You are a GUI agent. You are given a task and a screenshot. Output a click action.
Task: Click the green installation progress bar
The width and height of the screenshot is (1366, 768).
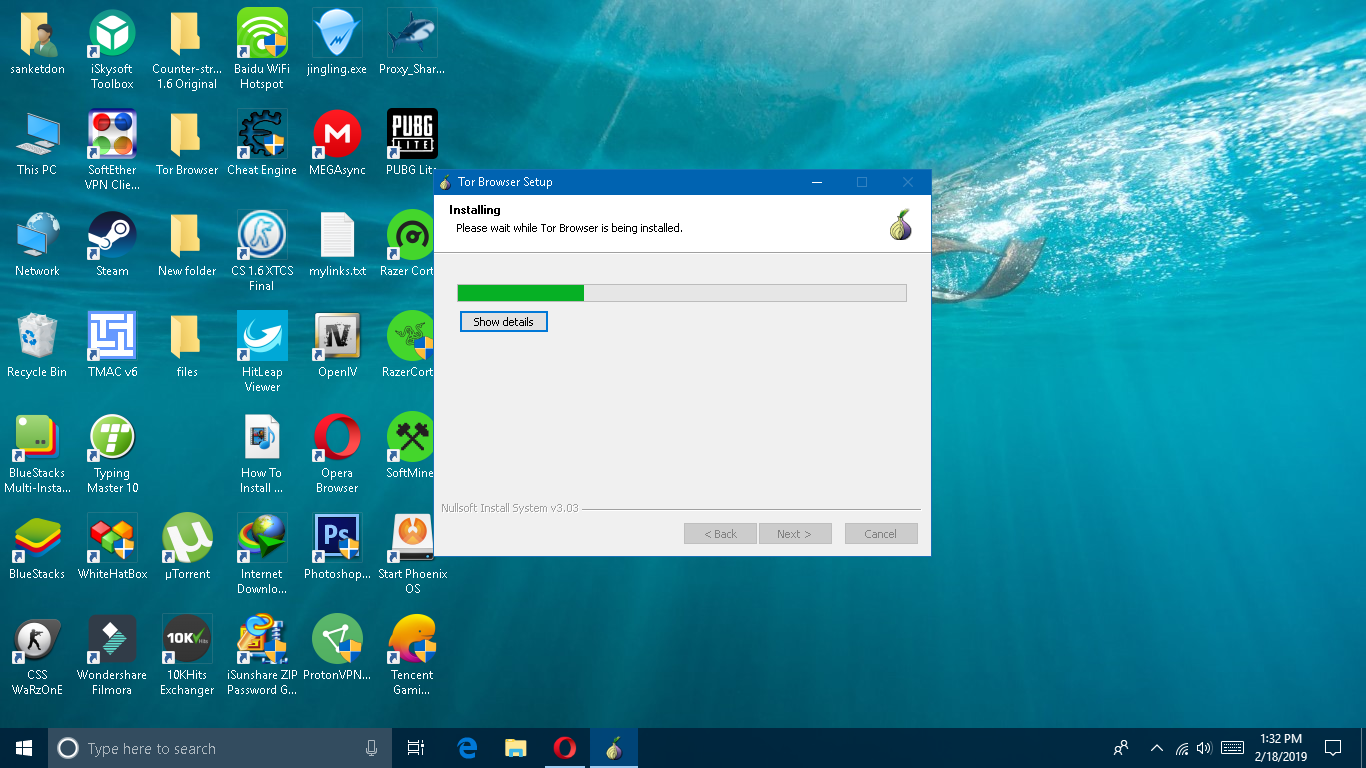(681, 293)
